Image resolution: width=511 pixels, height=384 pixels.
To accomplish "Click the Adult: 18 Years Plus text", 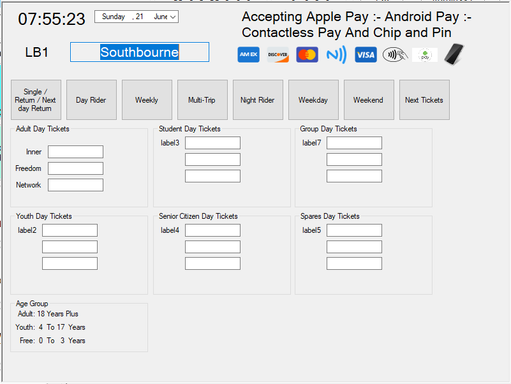I will click(48, 314).
